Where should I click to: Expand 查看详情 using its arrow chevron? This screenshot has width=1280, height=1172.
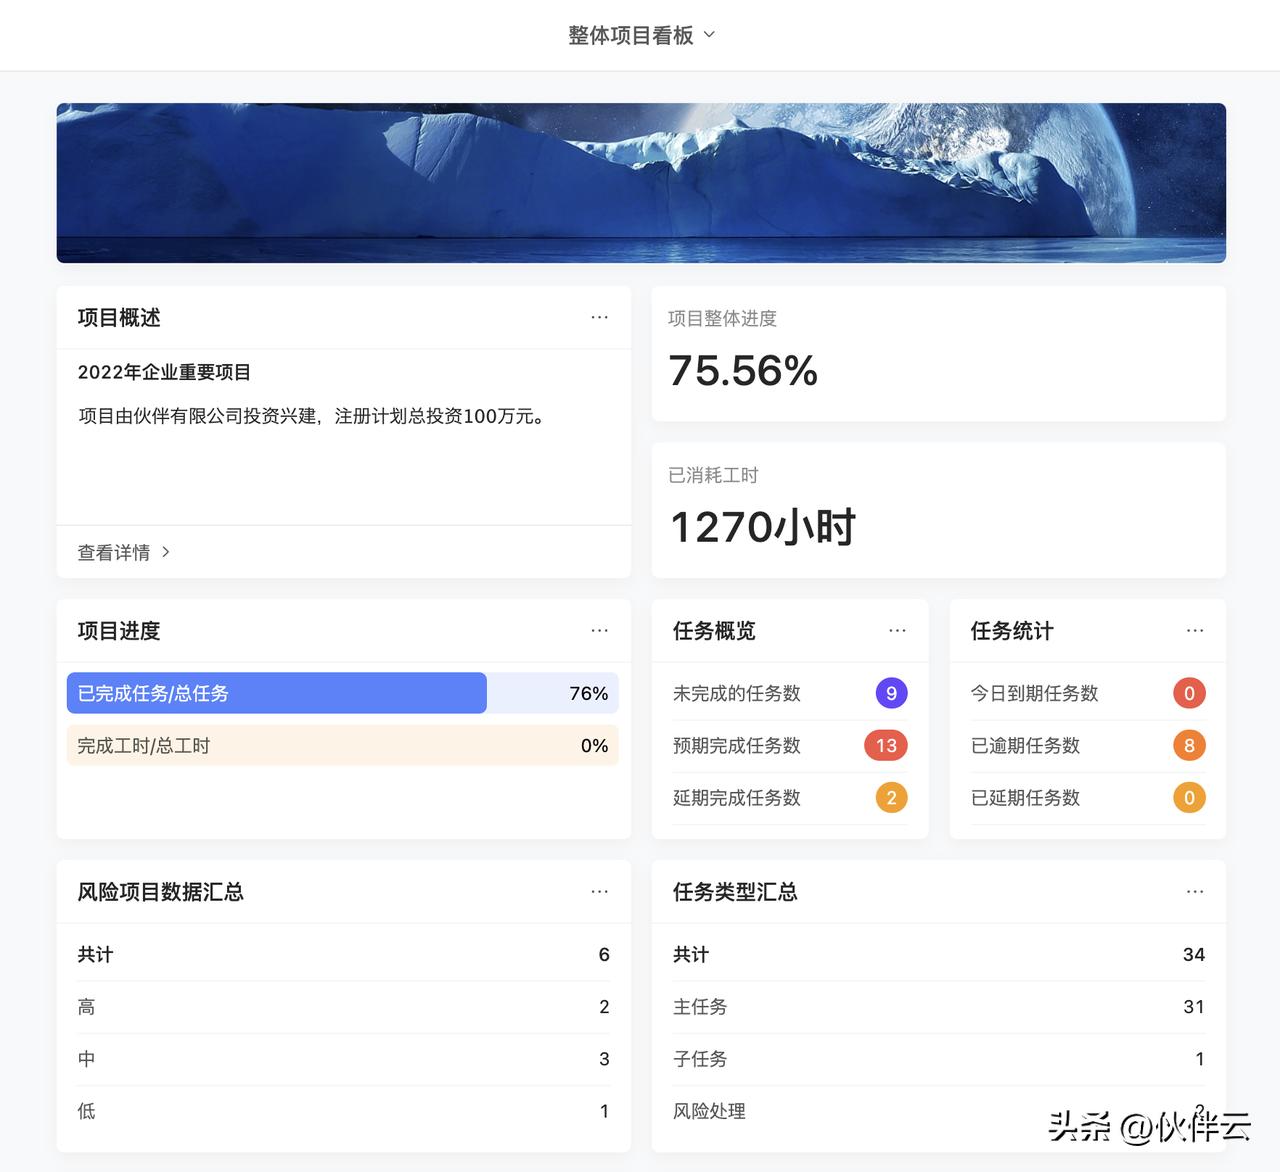click(x=166, y=552)
